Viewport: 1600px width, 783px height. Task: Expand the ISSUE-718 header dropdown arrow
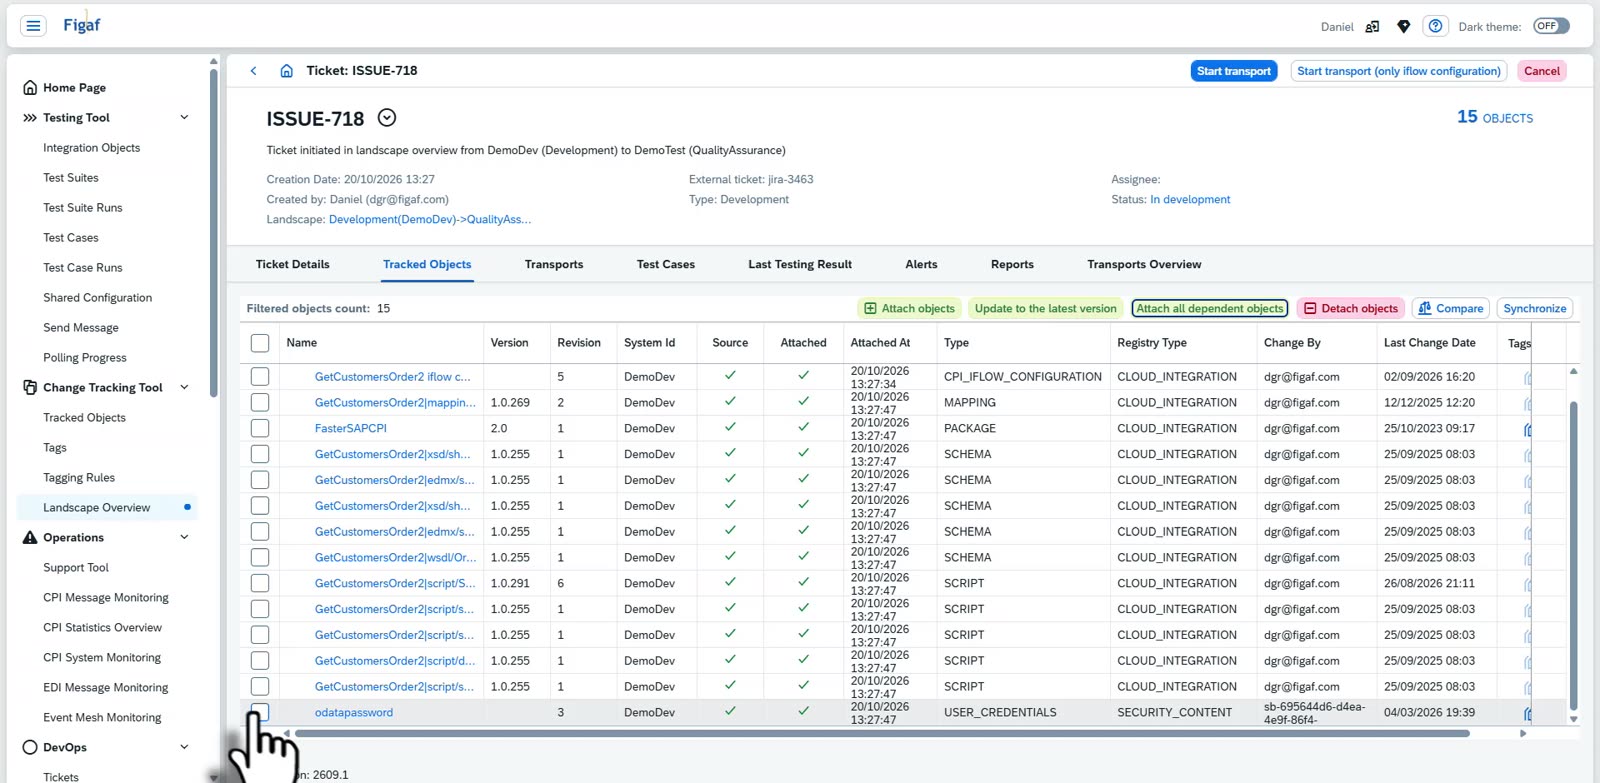click(x=387, y=118)
